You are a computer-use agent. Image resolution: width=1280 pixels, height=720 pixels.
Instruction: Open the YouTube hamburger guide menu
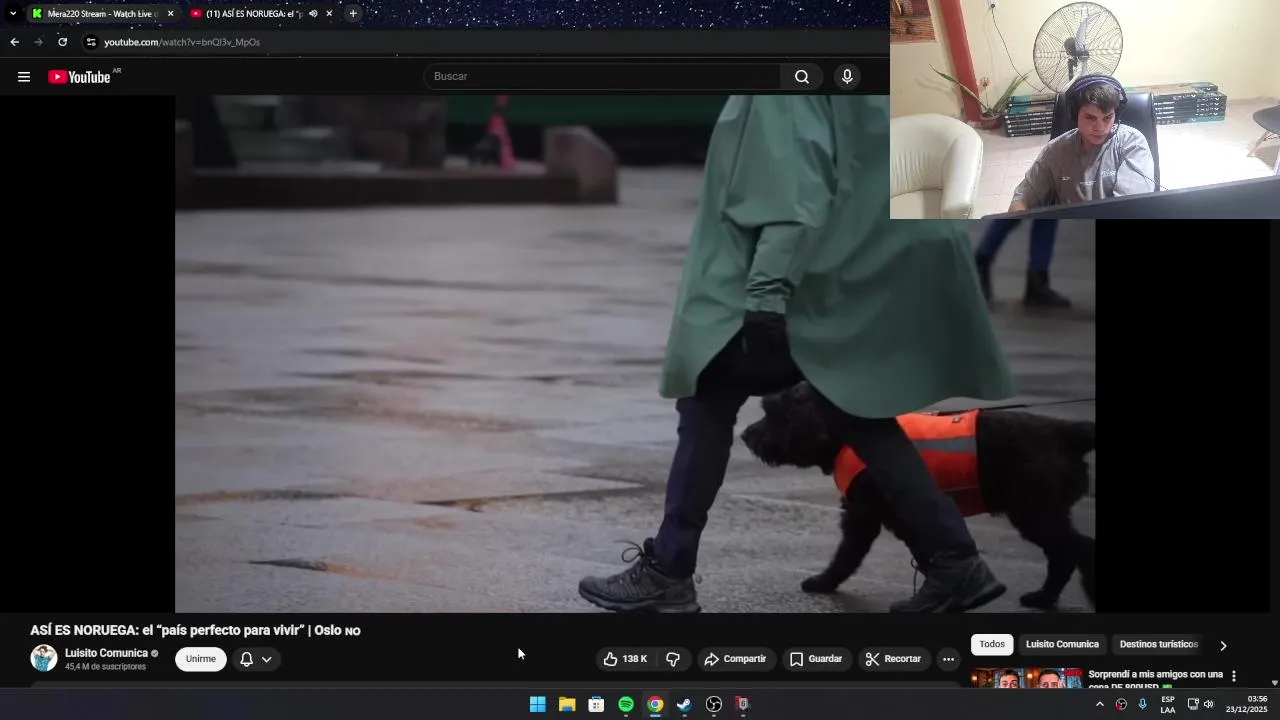point(24,77)
